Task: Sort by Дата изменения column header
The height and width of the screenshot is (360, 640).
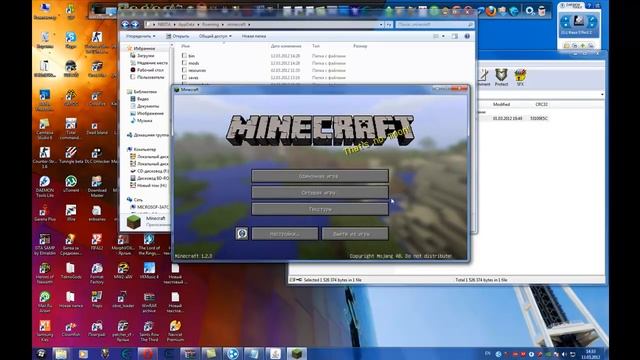Action: (x=286, y=46)
